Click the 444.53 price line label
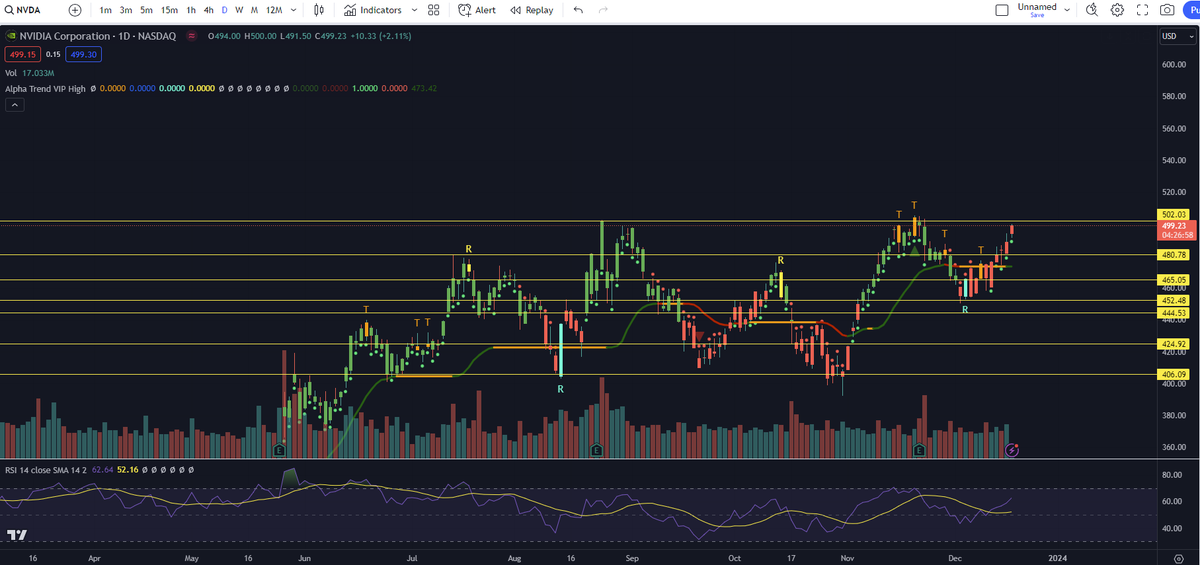This screenshot has height=565, width=1200. pos(1174,313)
